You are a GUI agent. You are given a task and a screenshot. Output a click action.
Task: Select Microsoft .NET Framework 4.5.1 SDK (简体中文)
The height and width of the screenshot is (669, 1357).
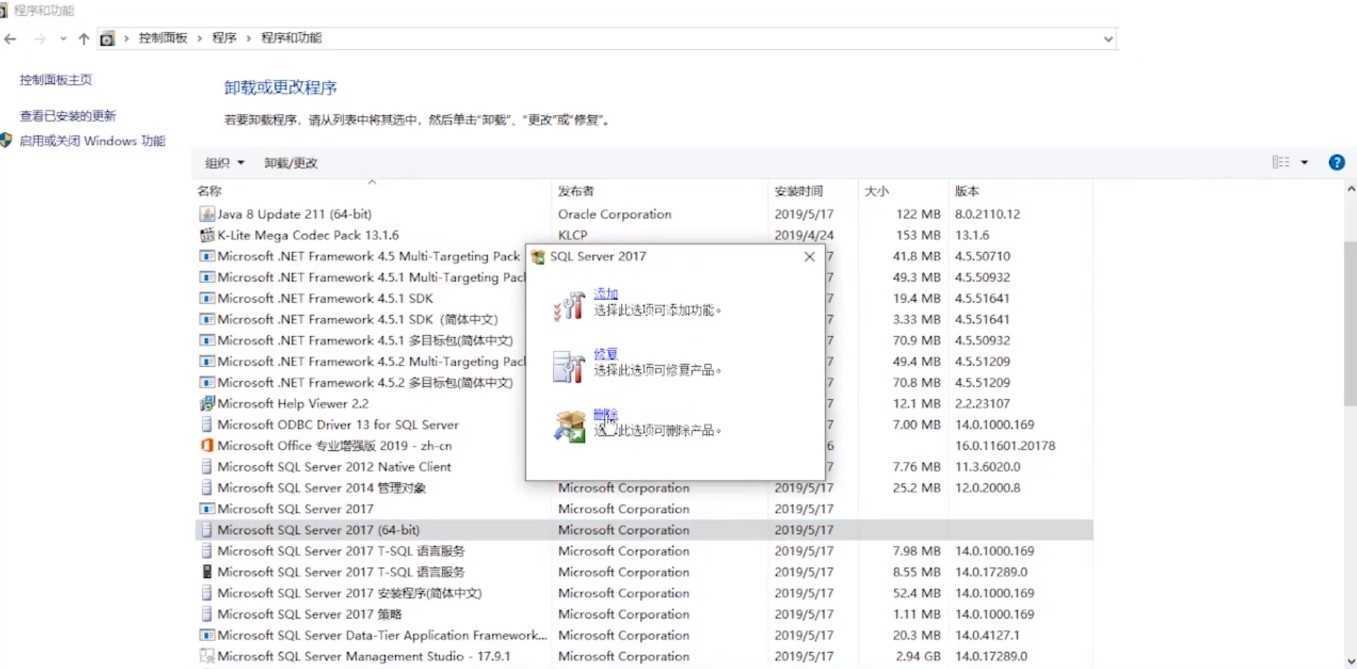point(357,319)
